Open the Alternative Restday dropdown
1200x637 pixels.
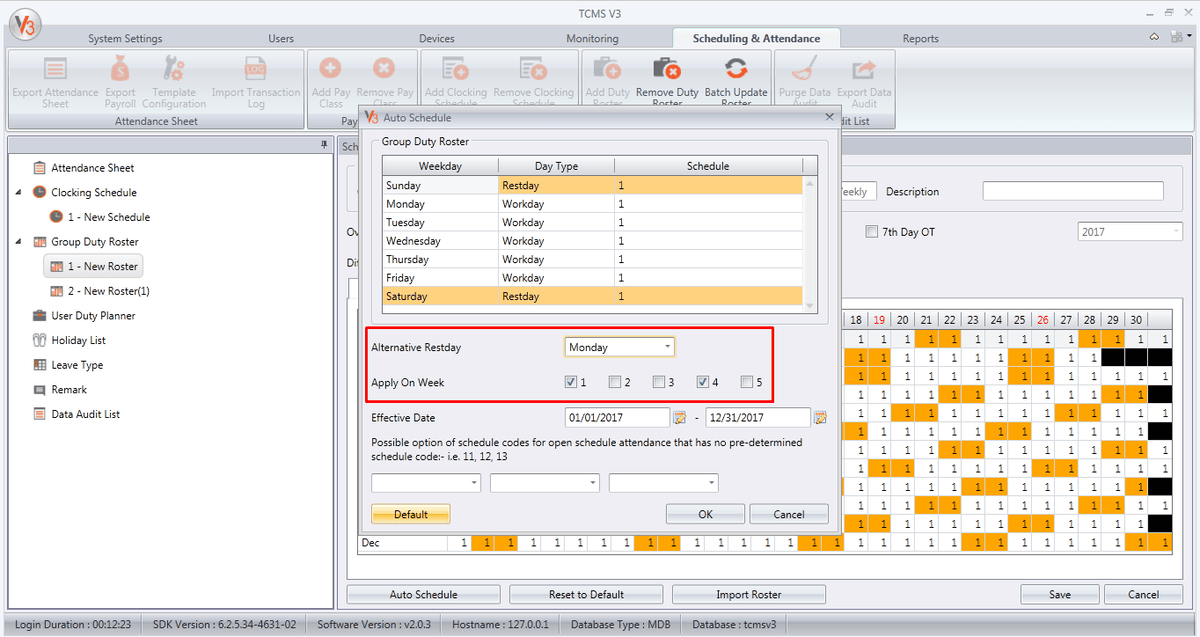click(619, 347)
